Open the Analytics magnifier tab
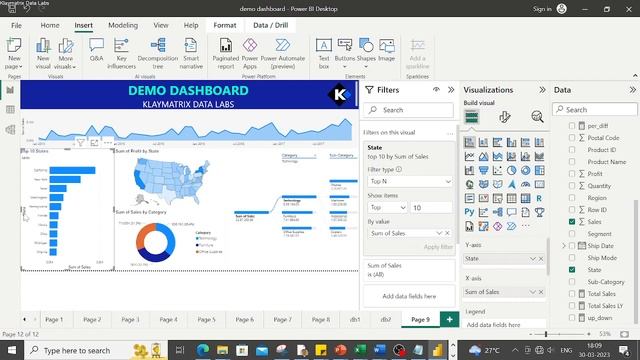This screenshot has height=360, width=640. click(537, 117)
